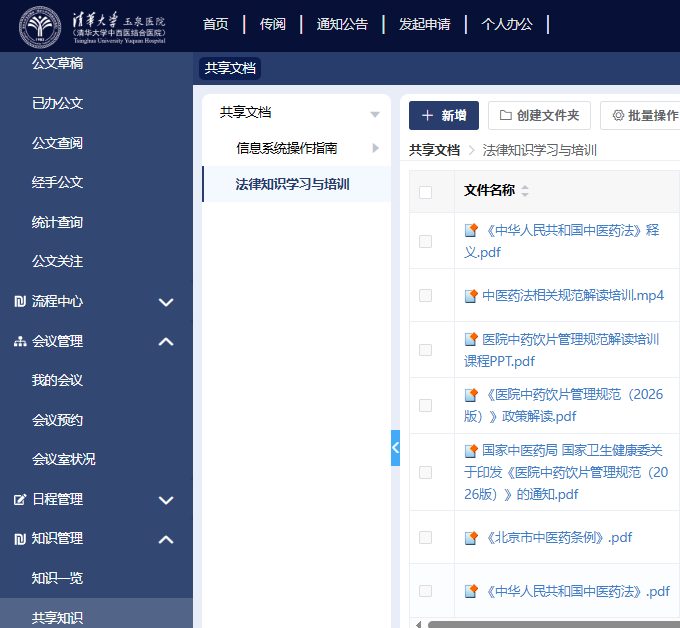Expand the 流程中心 chevron
Screen dimensions: 680x628
pyautogui.click(x=166, y=302)
